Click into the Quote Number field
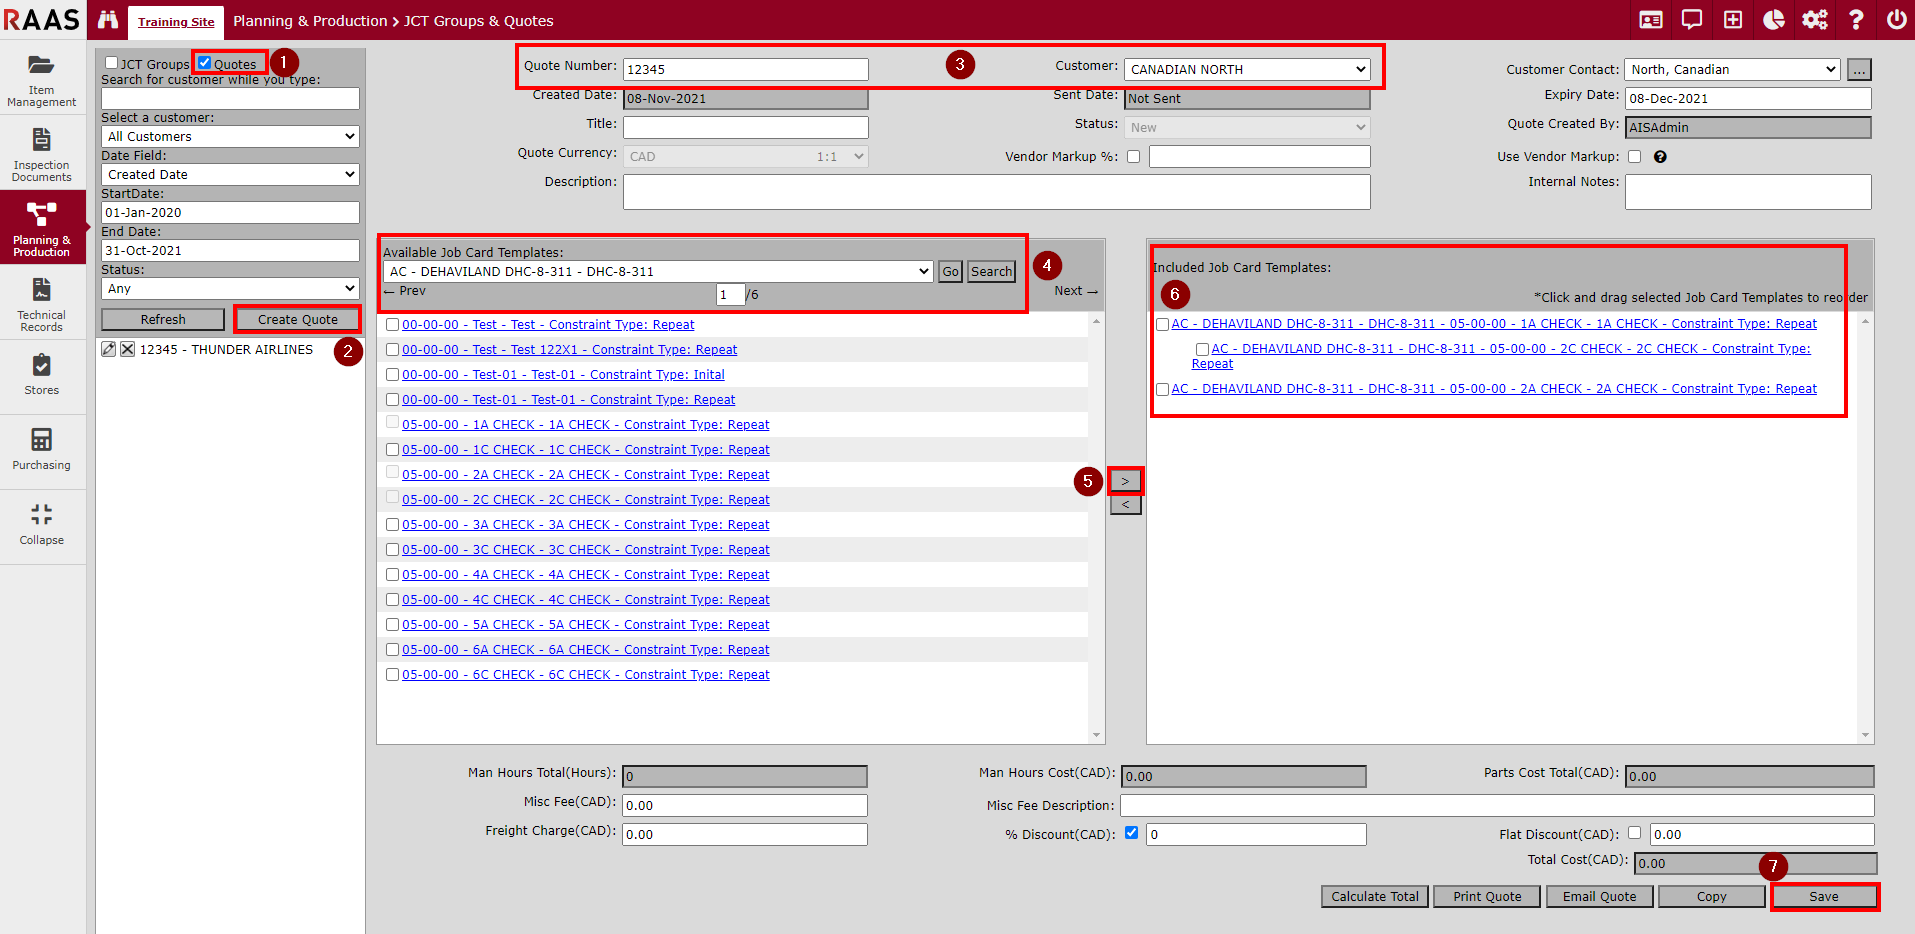 point(745,69)
